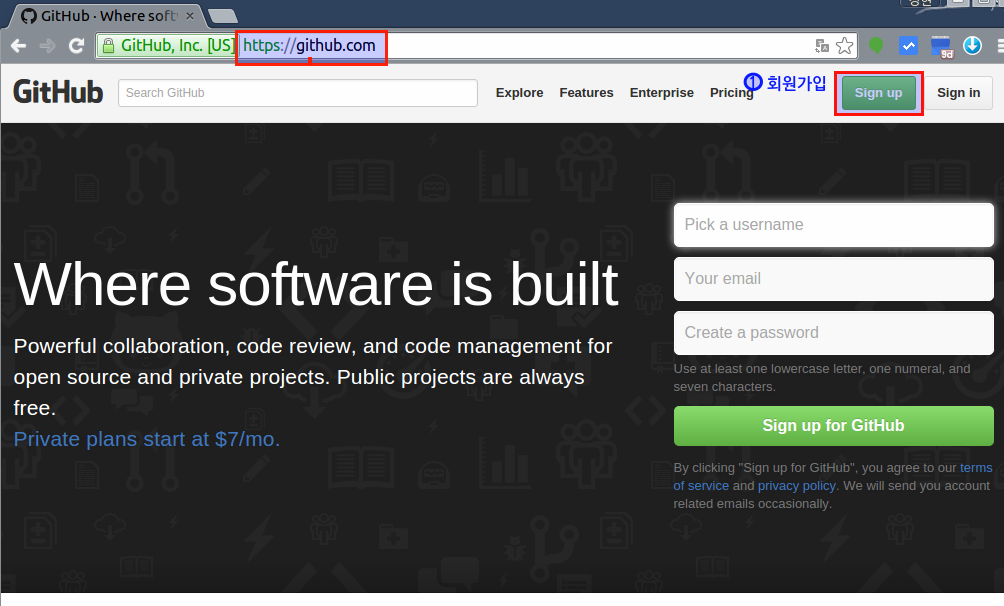1004x606 pixels.
Task: Click the GitHub logo
Action: tap(58, 92)
